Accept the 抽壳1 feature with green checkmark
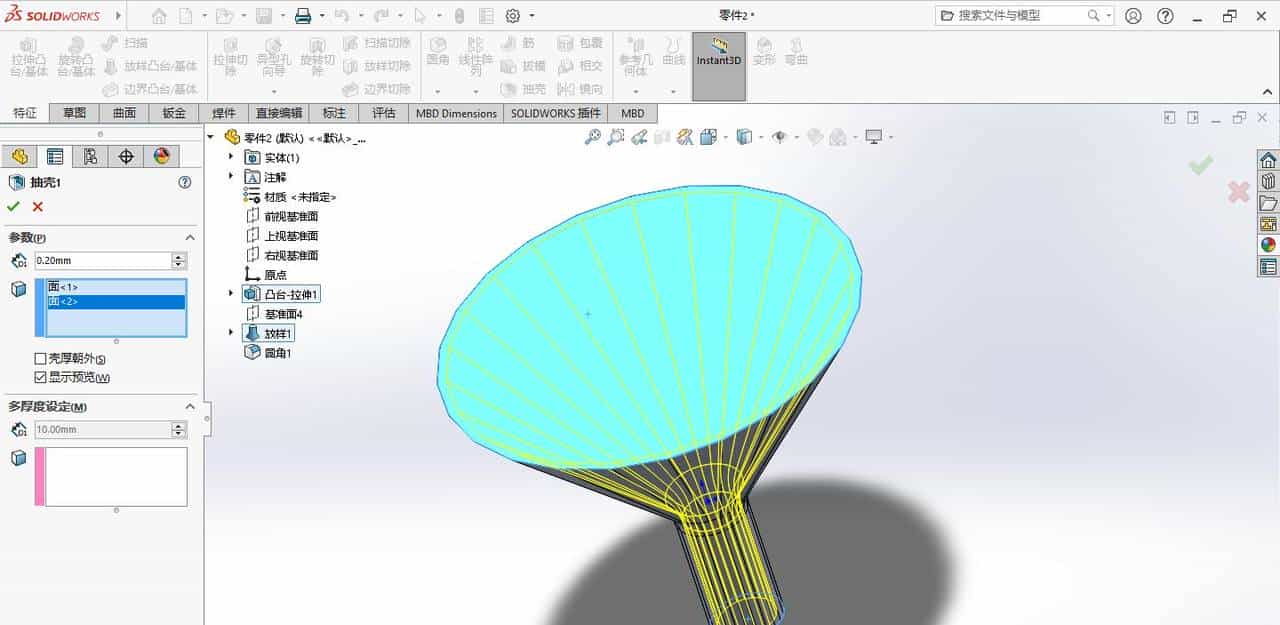The height and width of the screenshot is (625, 1280). click(14, 206)
